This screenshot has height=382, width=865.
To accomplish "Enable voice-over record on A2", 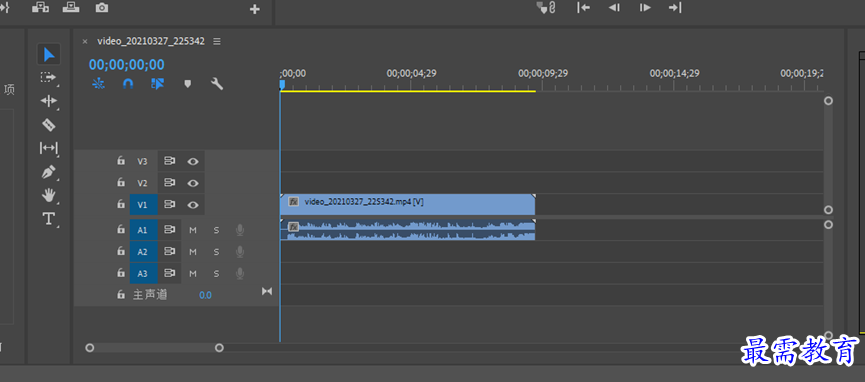I will pyautogui.click(x=240, y=252).
